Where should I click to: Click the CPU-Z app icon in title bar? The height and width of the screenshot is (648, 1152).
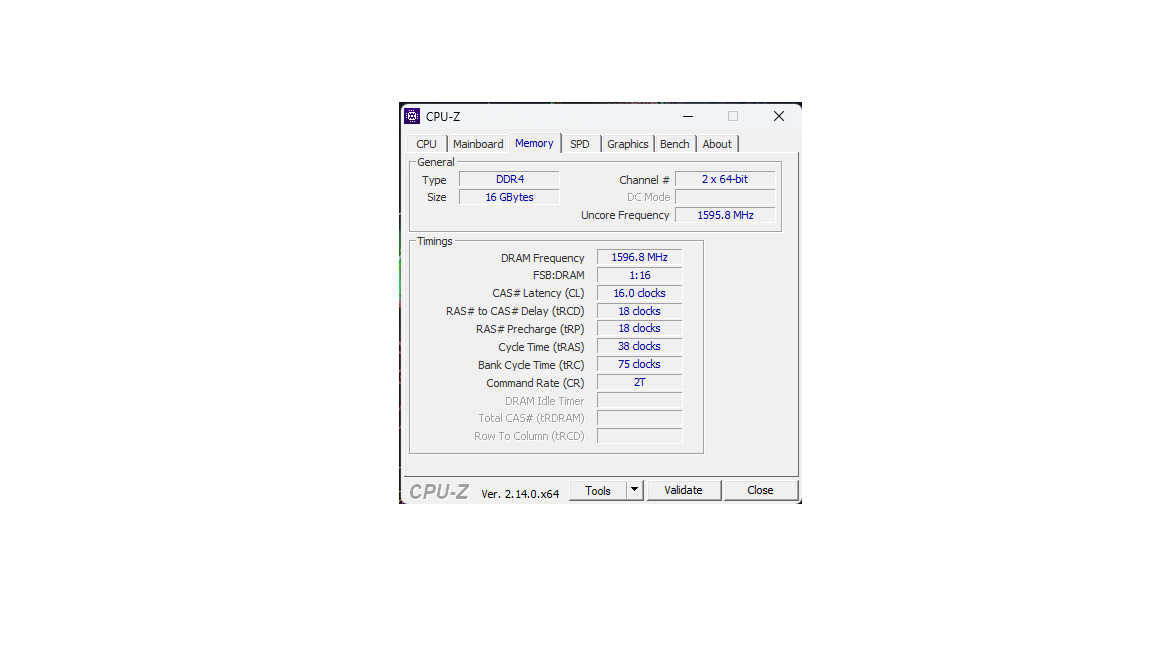412,116
